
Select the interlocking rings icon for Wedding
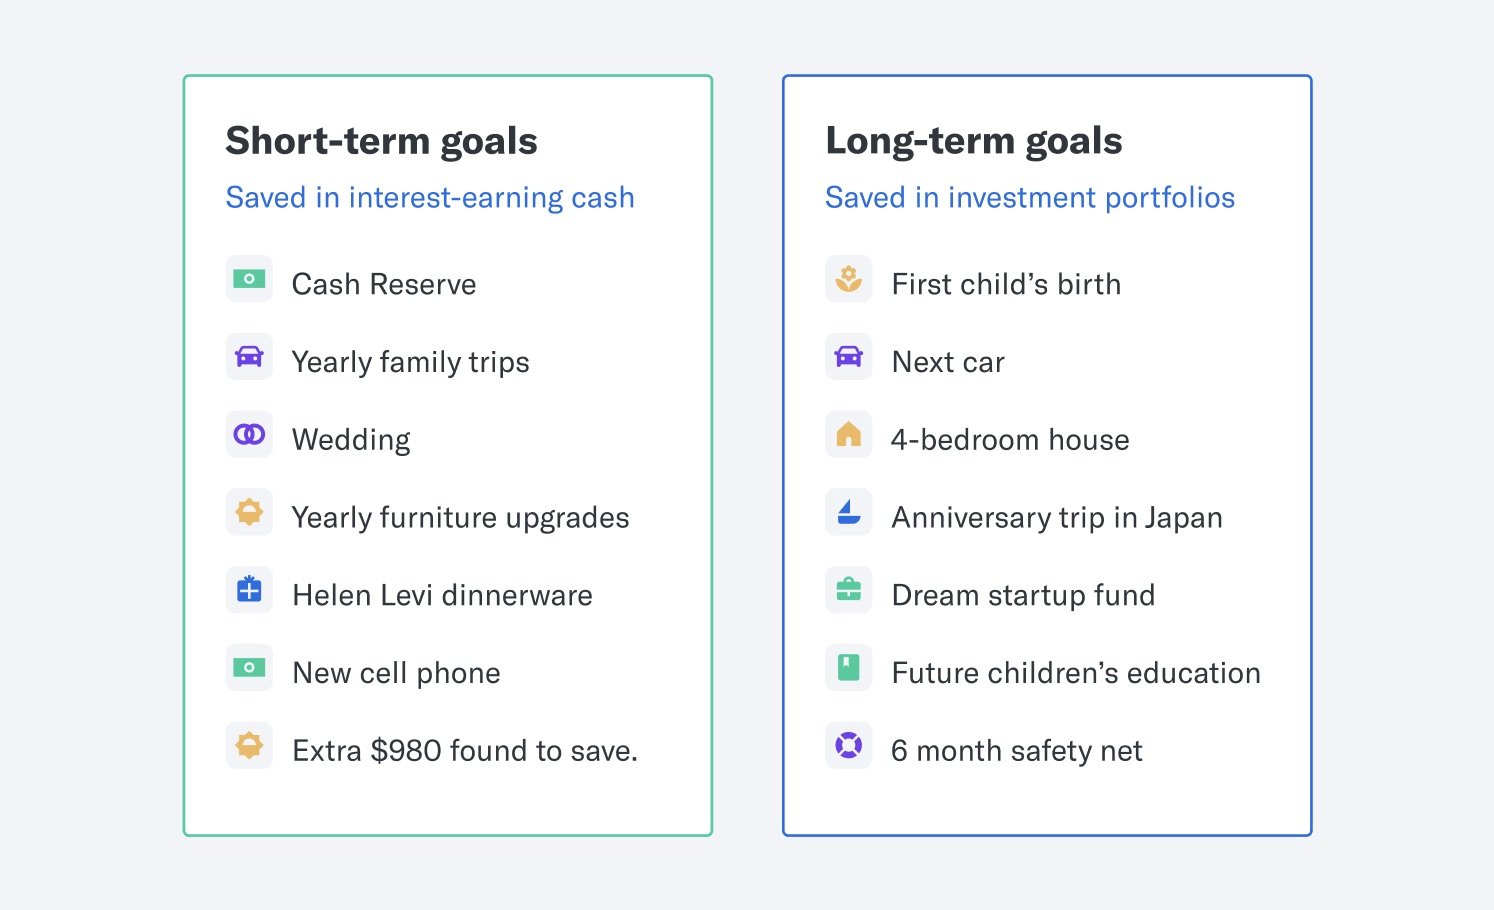(x=249, y=434)
